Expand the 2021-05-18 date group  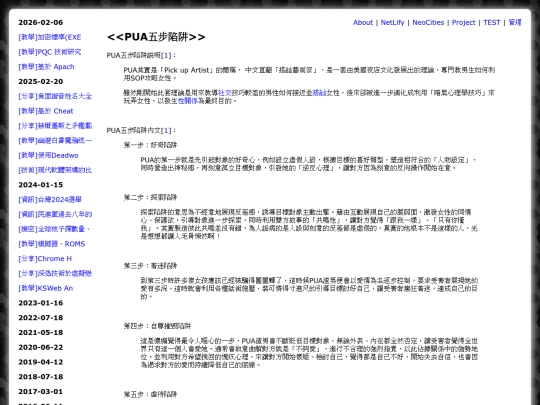coord(41,332)
